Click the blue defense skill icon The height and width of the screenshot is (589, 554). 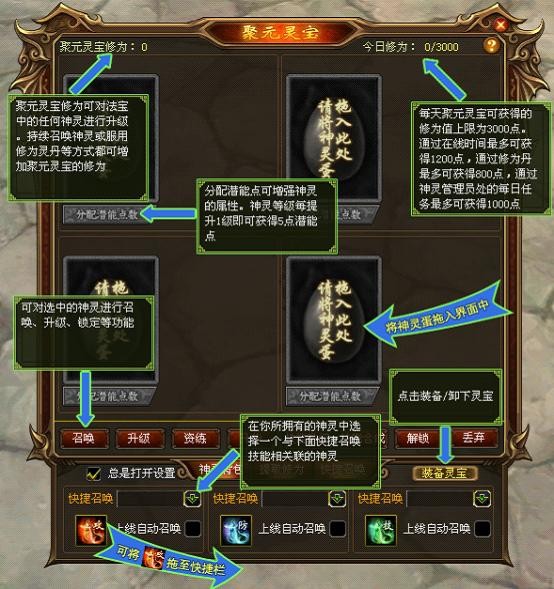click(235, 530)
